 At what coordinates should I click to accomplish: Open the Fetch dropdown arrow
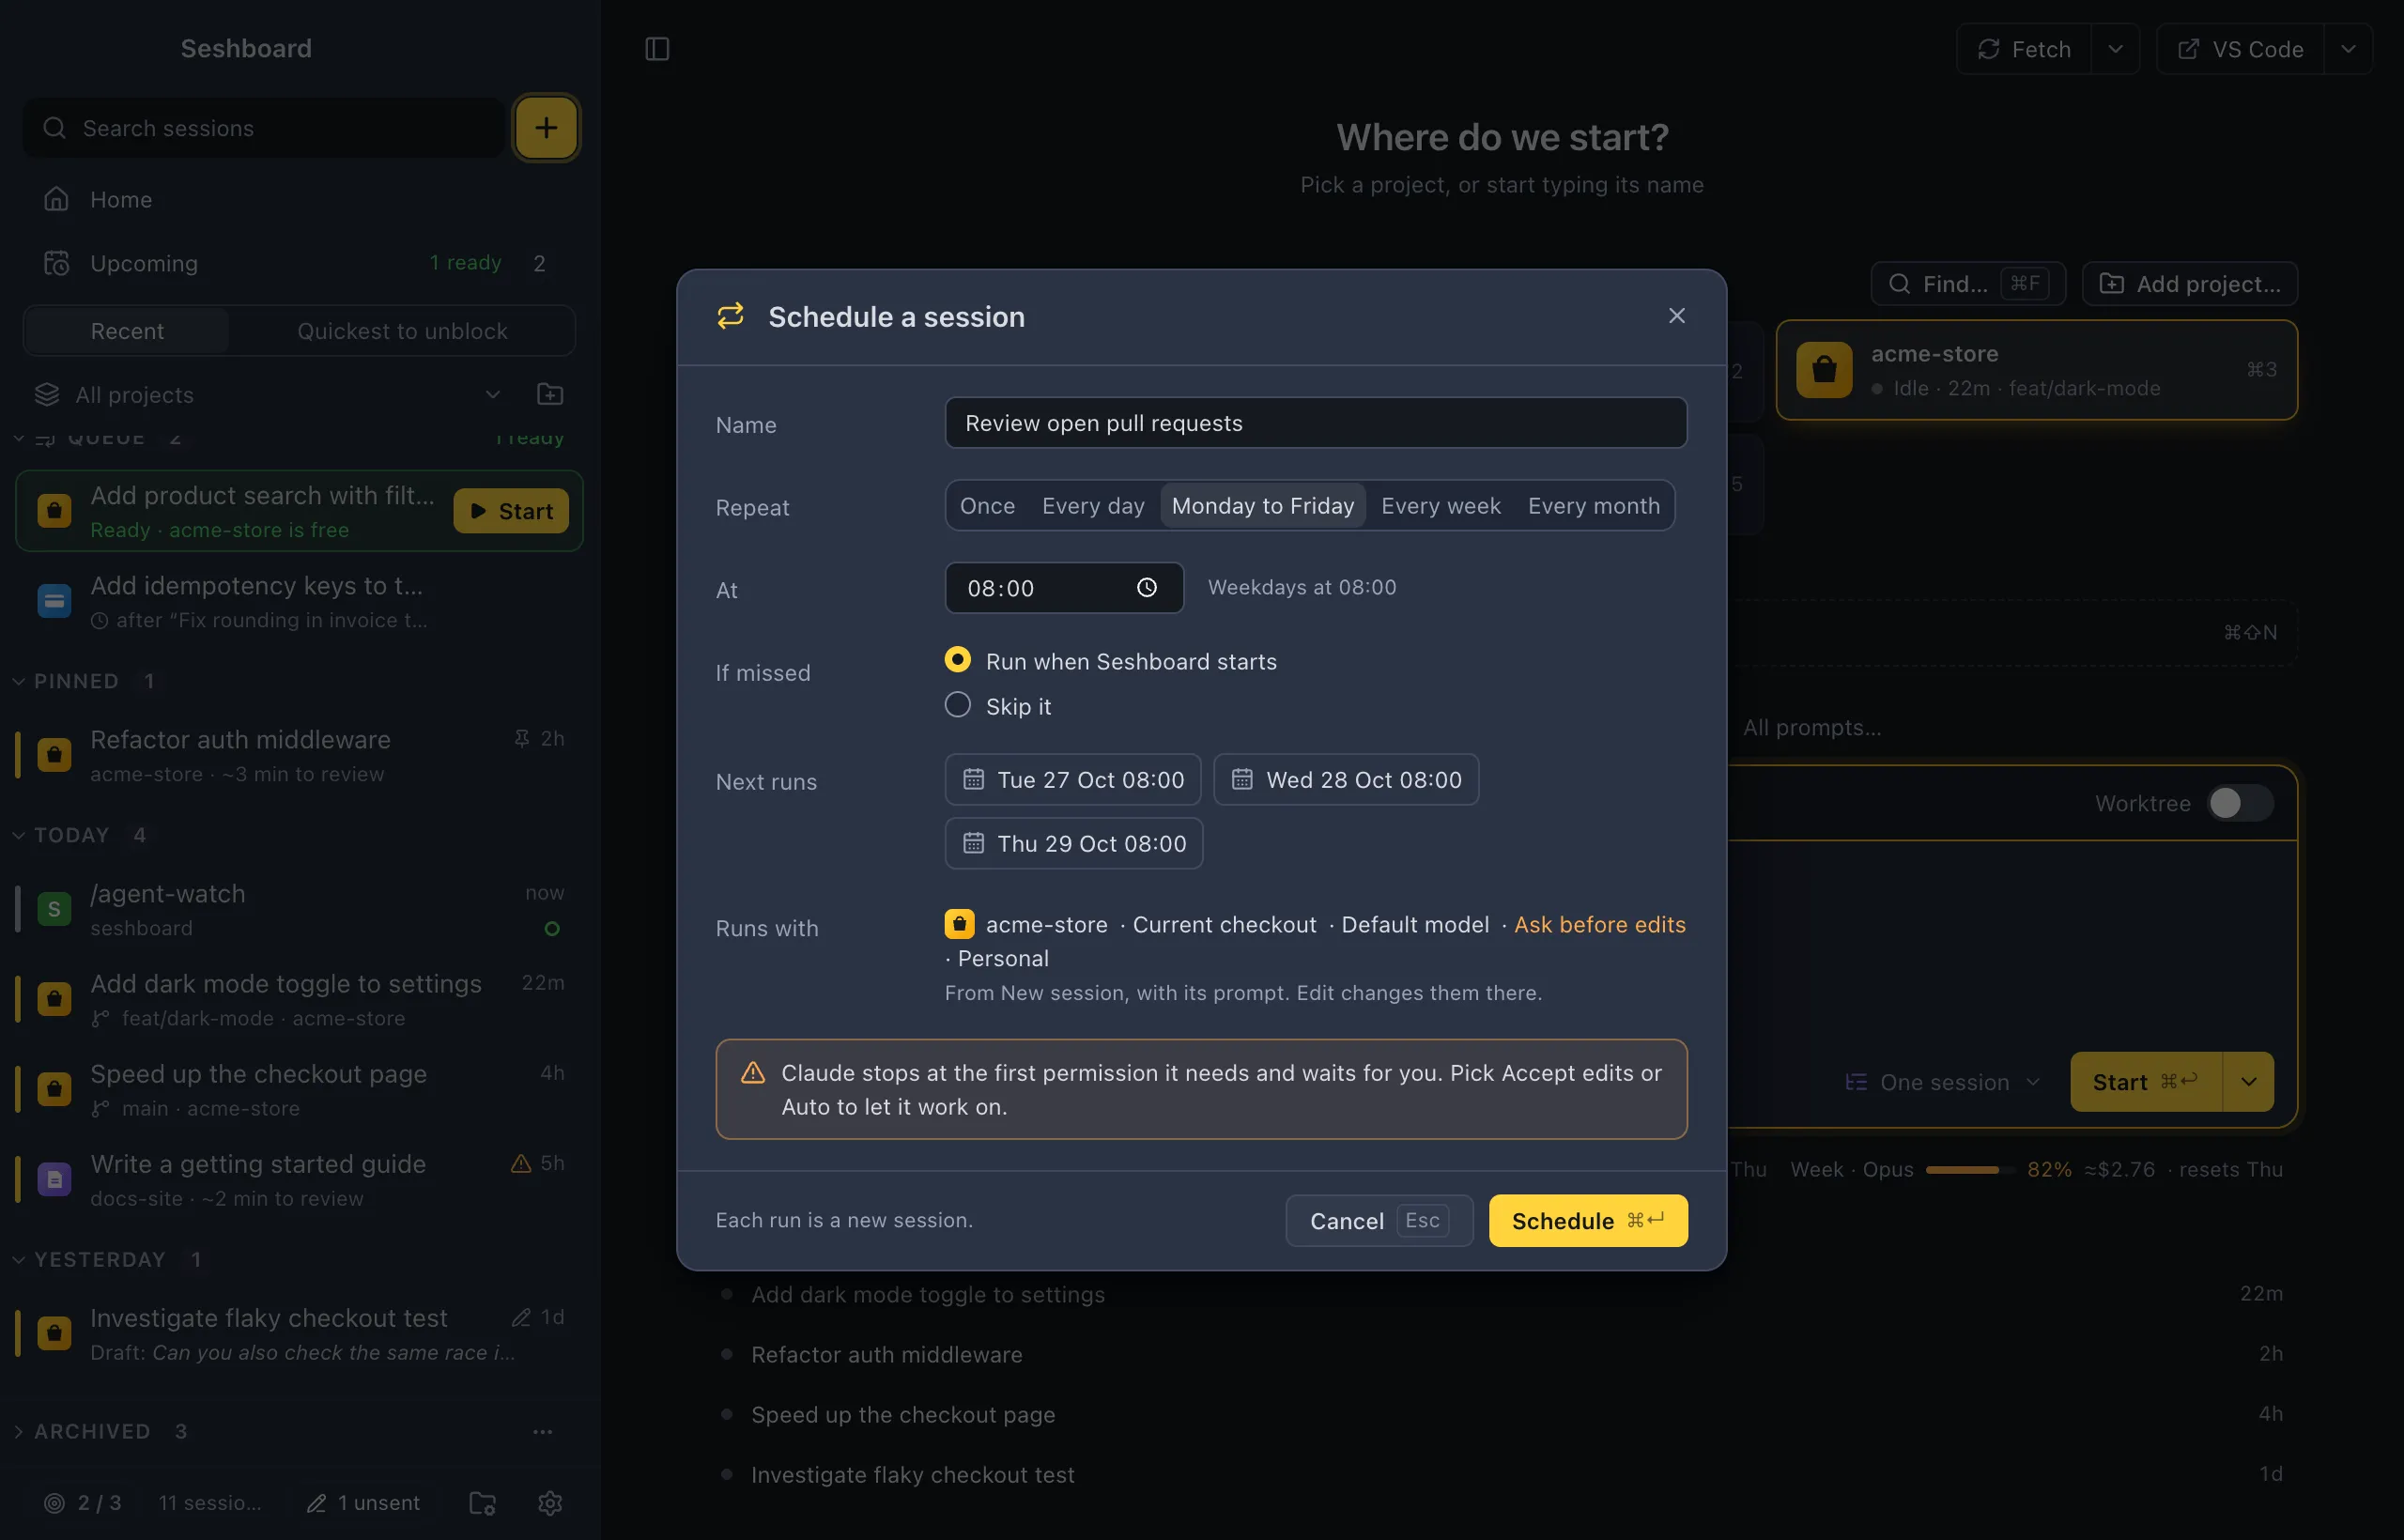2115,49
